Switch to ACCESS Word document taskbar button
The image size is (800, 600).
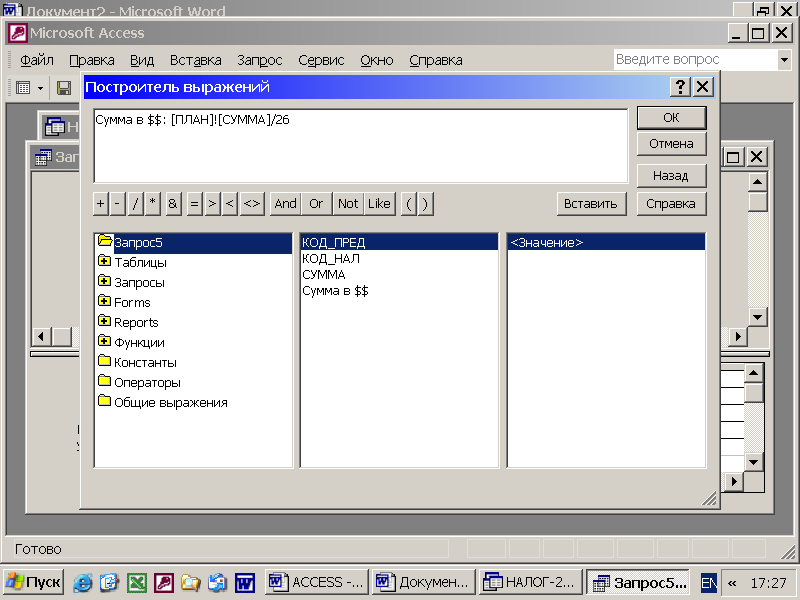pyautogui.click(x=316, y=582)
